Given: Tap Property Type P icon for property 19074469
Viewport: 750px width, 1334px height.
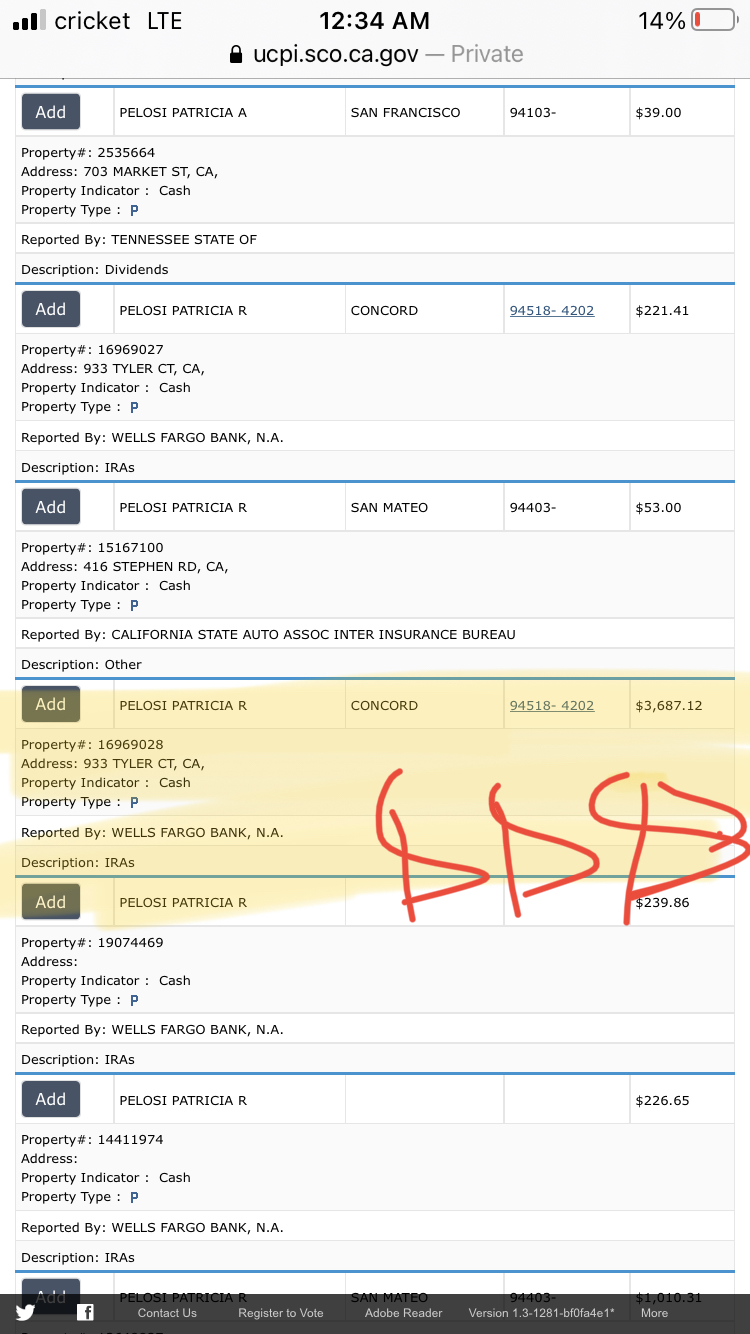Looking at the screenshot, I should [x=134, y=1000].
